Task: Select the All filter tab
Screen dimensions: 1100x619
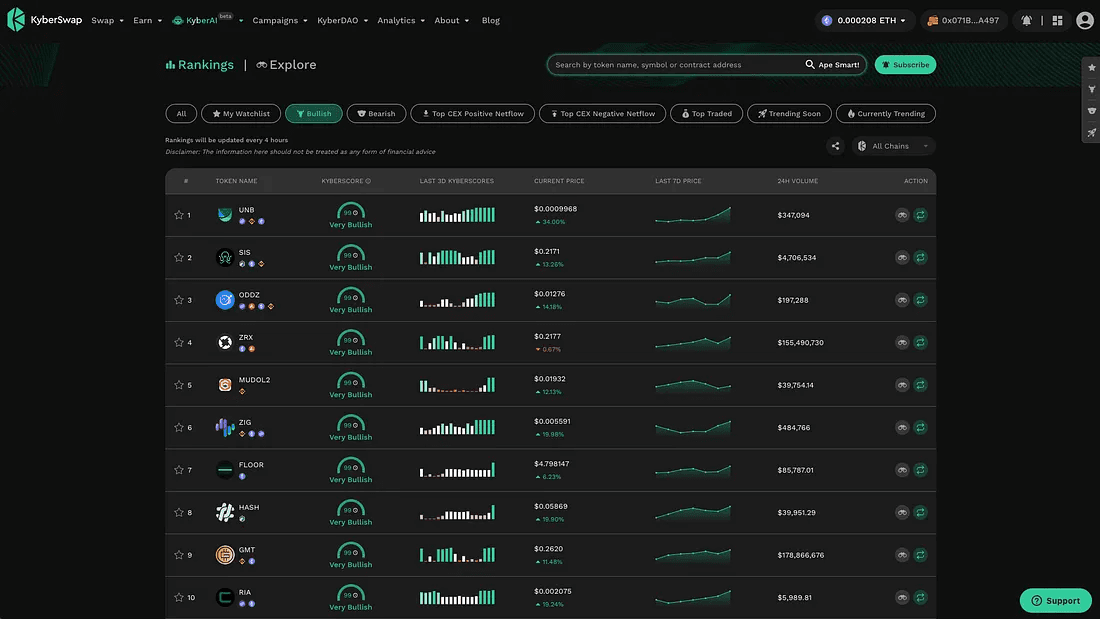Action: pyautogui.click(x=181, y=114)
